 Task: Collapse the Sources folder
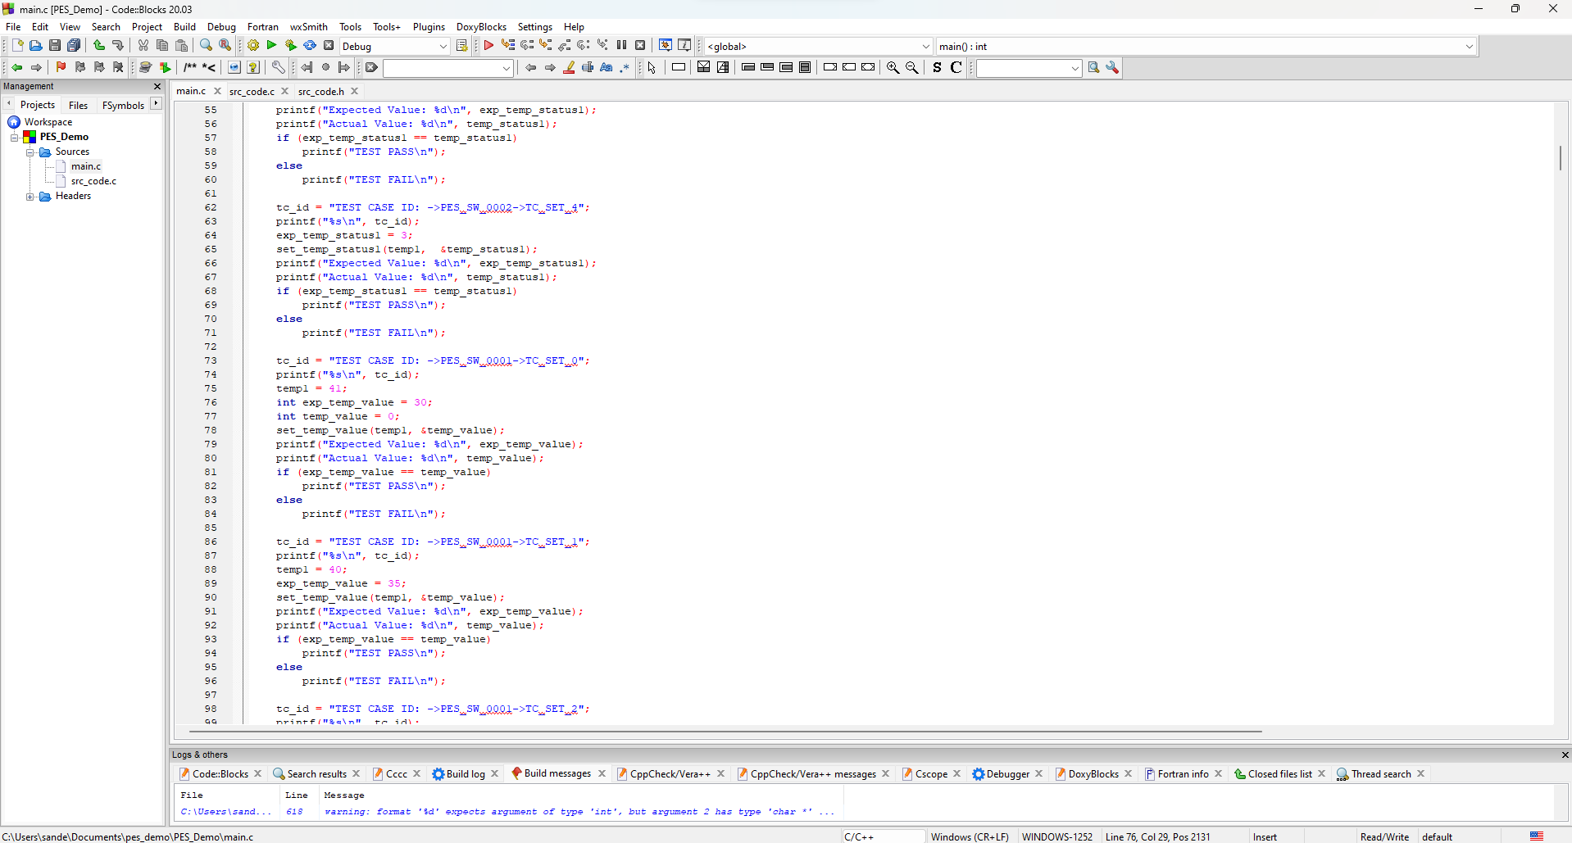pos(30,152)
